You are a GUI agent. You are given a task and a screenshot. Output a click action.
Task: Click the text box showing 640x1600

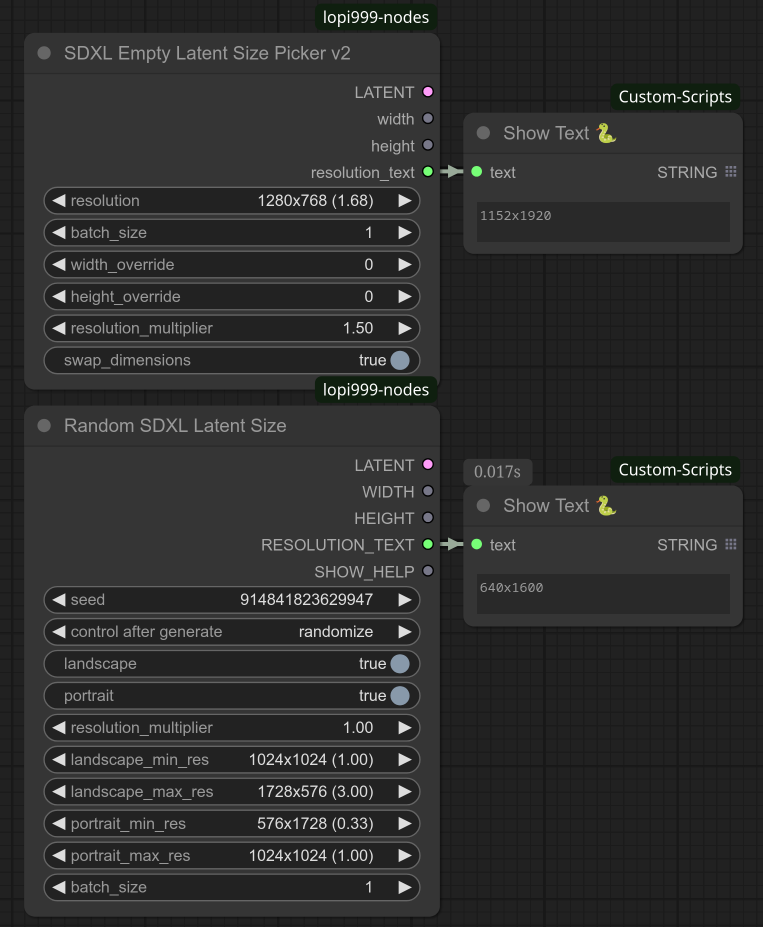tap(603, 594)
